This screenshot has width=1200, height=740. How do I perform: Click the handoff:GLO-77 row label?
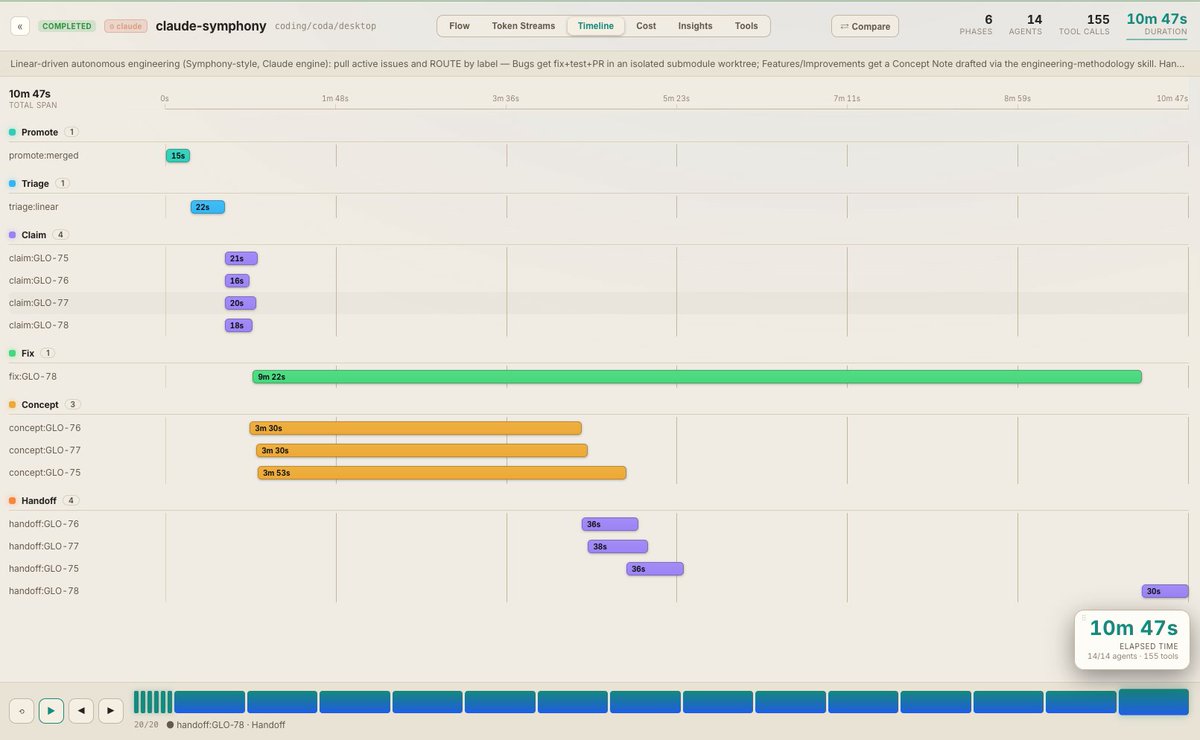(x=44, y=546)
